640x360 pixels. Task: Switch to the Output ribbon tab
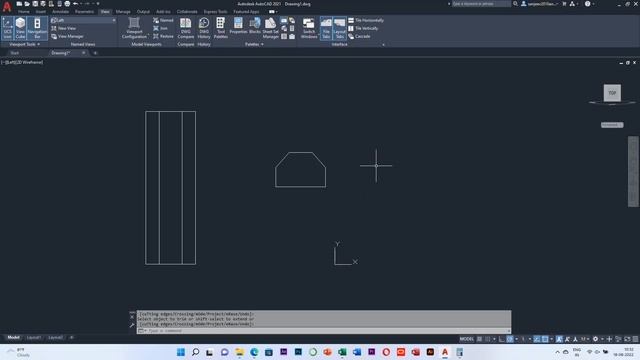tap(143, 12)
